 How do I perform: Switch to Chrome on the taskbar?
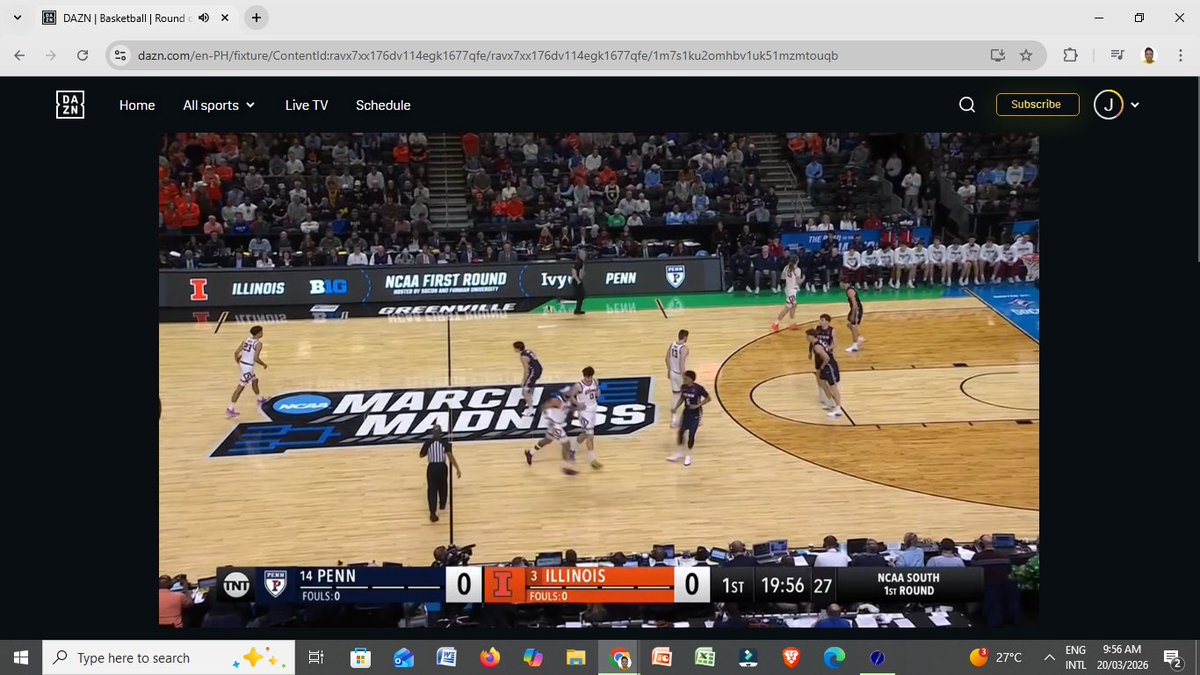pyautogui.click(x=619, y=657)
